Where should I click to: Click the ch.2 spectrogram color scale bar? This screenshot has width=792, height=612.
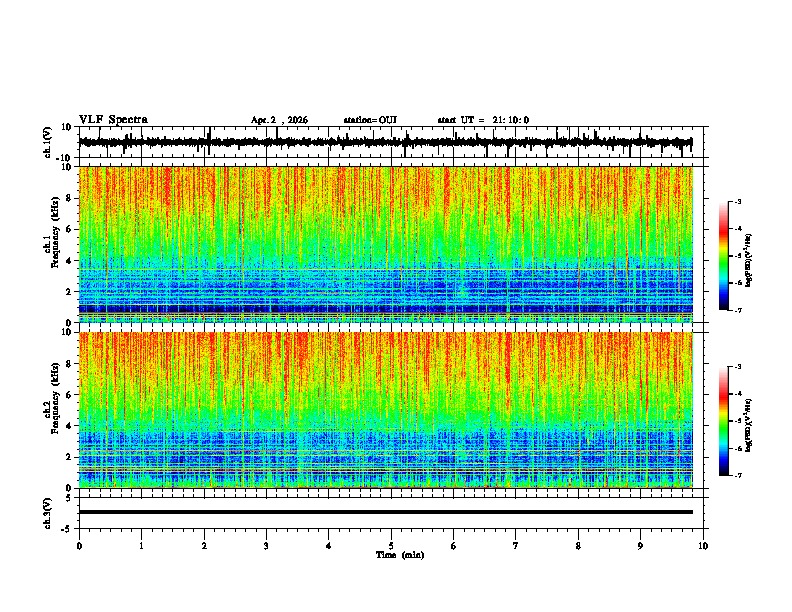click(x=724, y=421)
